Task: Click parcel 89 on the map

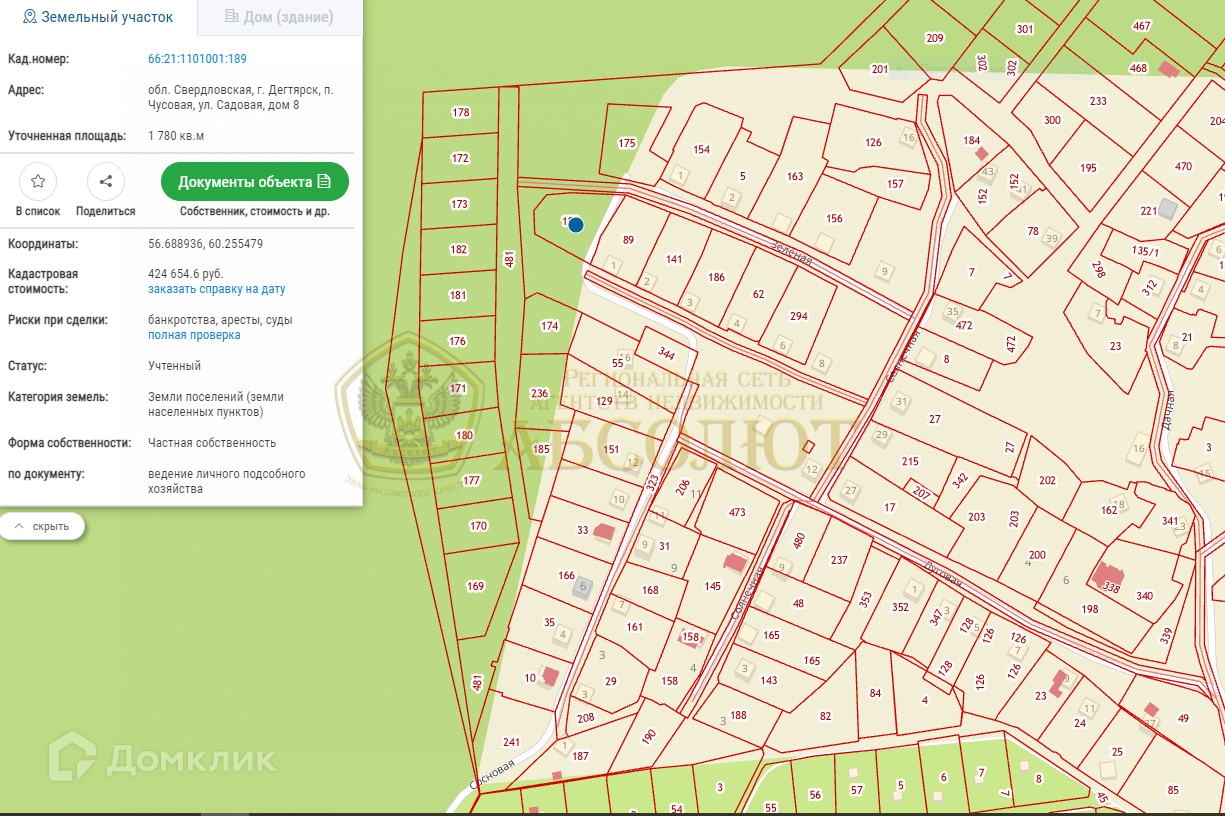Action: coord(628,239)
